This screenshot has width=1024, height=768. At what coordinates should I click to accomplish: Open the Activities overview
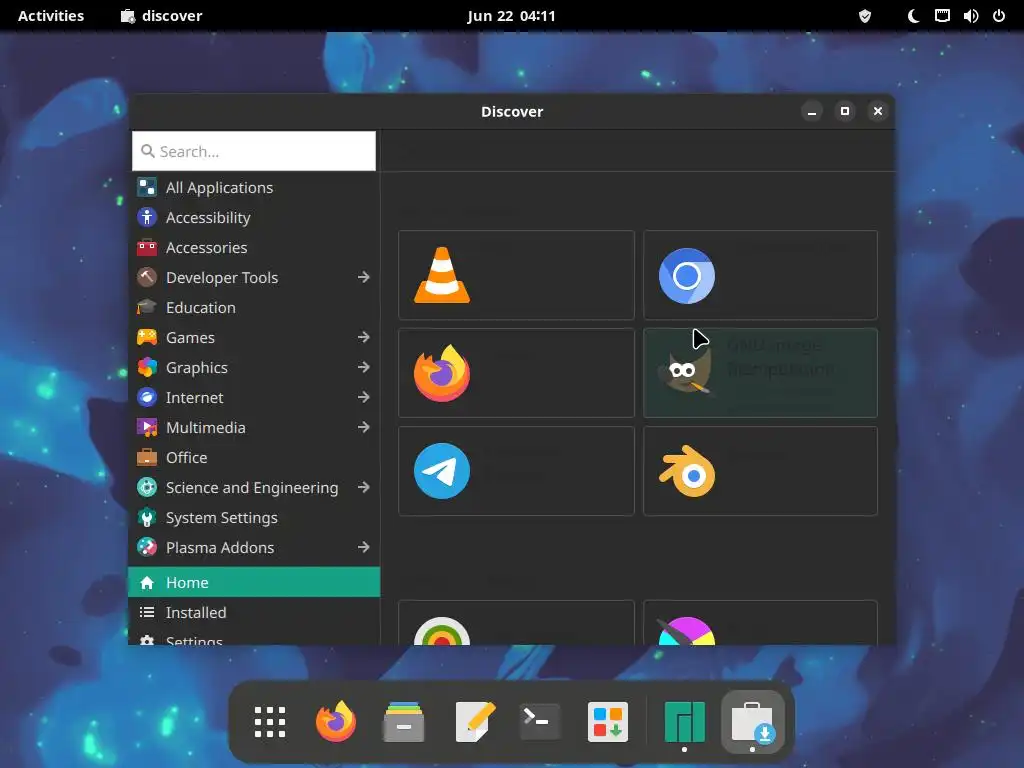pos(51,16)
